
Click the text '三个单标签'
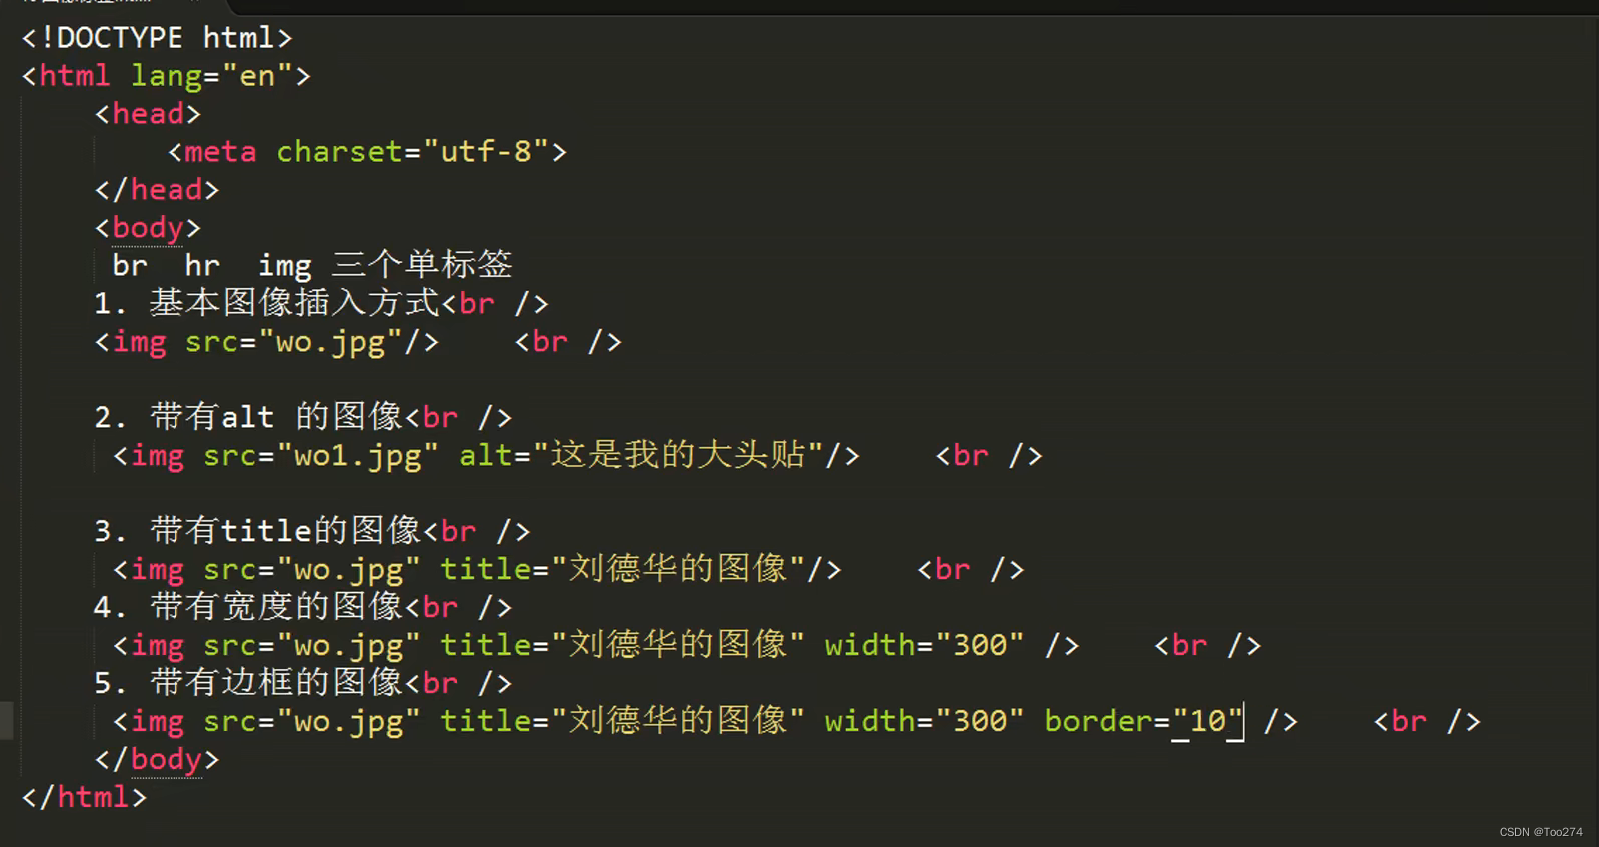click(422, 265)
